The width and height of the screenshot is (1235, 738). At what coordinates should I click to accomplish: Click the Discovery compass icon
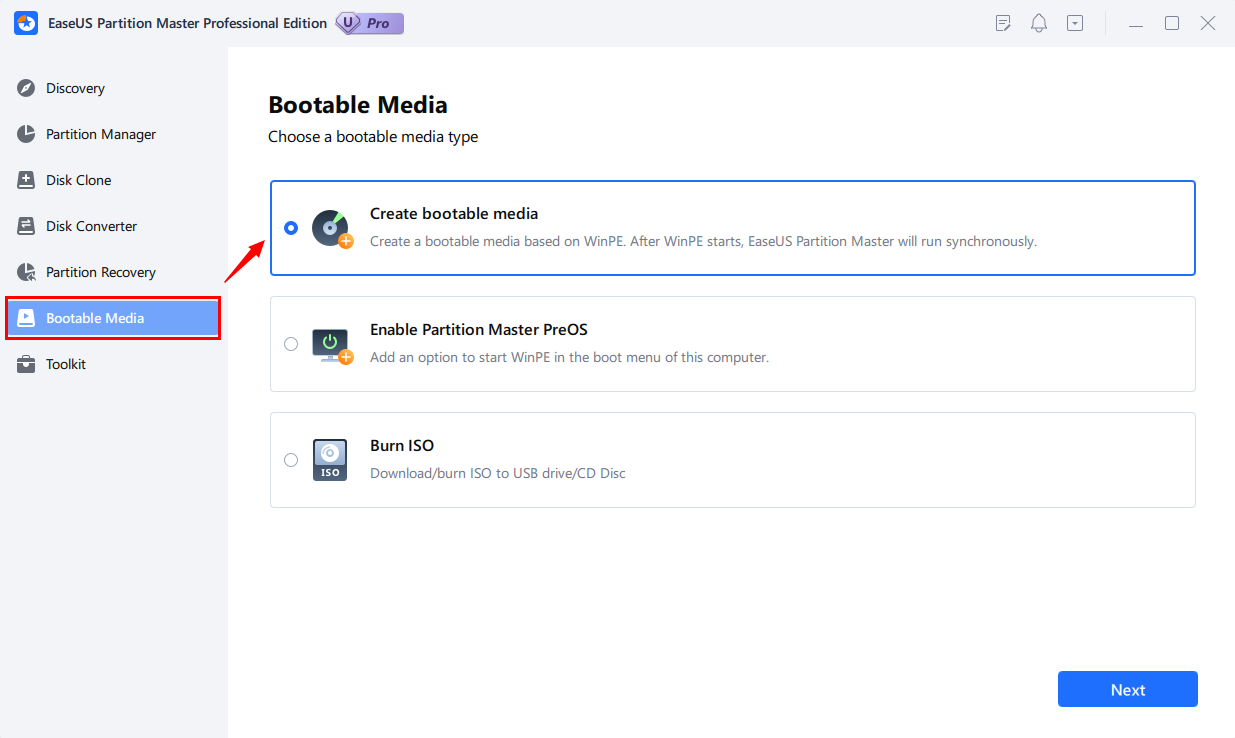click(x=27, y=88)
